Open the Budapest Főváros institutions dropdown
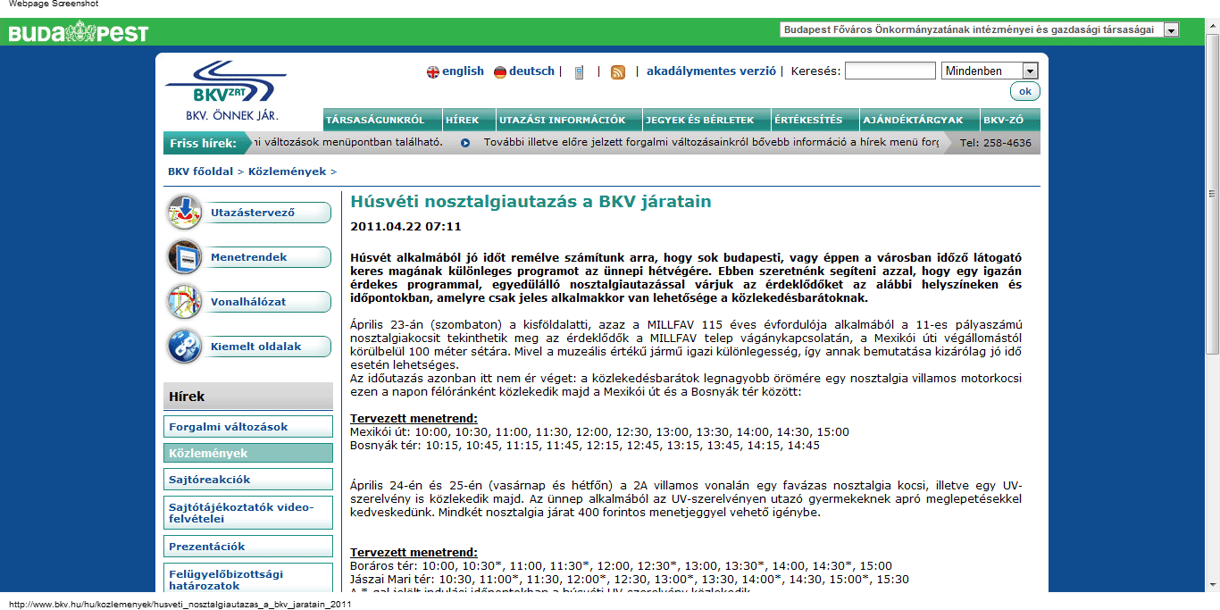The width and height of the screenshot is (1220, 610). point(979,30)
